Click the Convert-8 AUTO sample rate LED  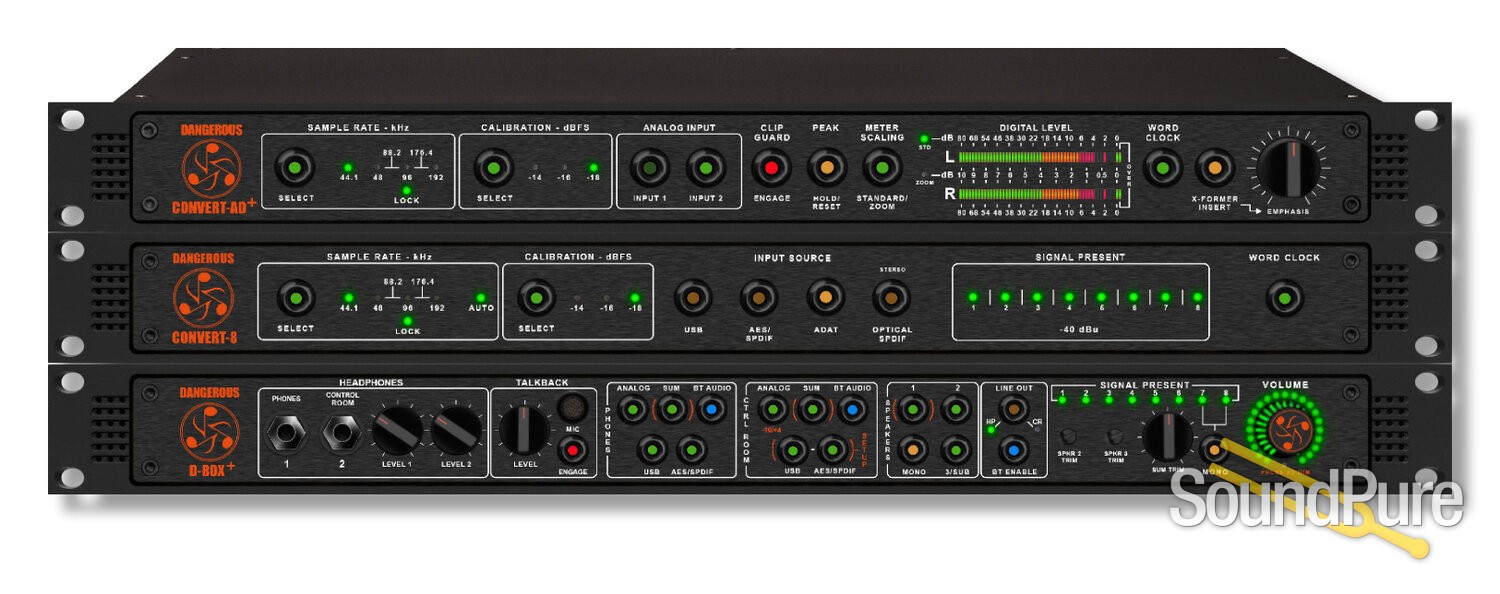pos(480,298)
